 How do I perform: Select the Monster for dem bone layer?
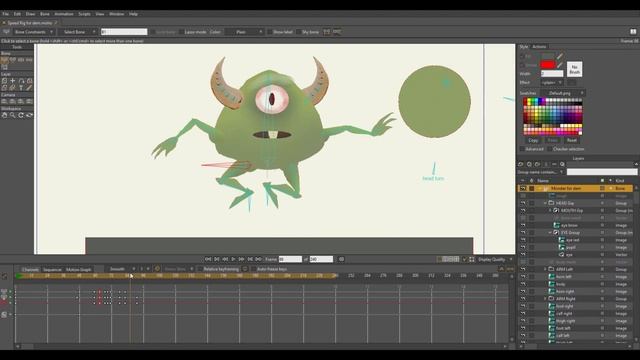point(576,188)
